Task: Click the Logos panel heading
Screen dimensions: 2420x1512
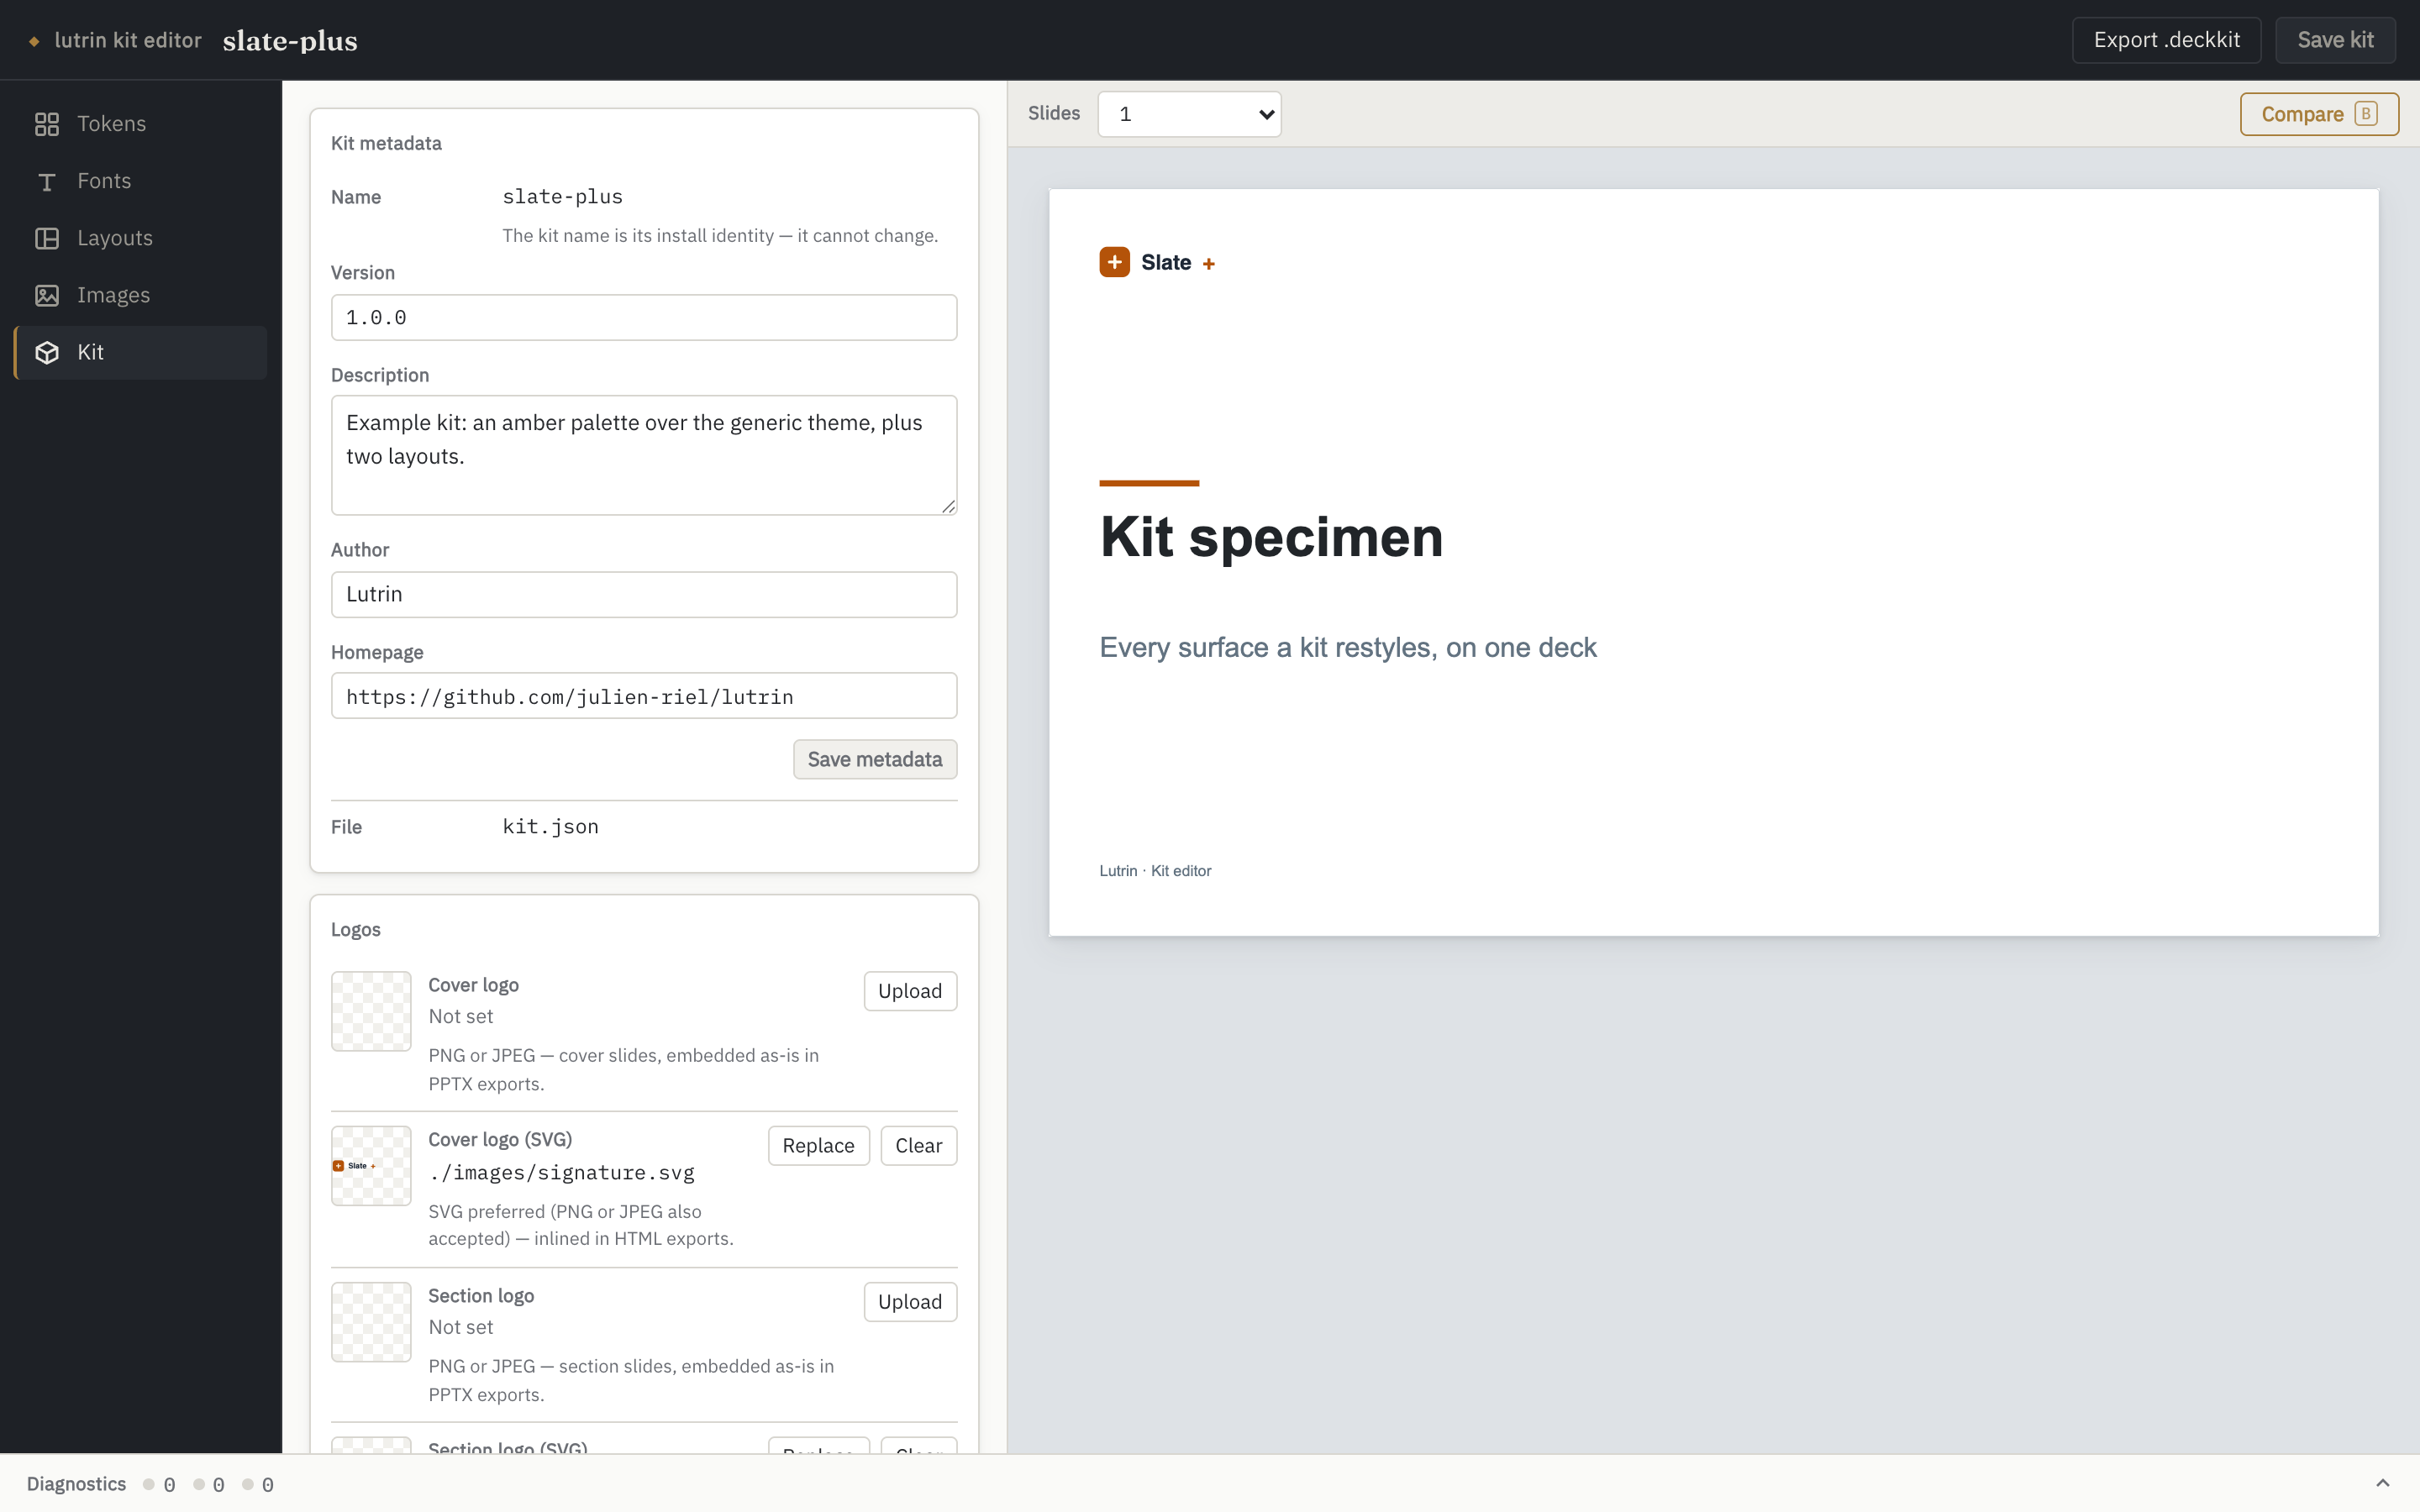Action: coord(355,930)
